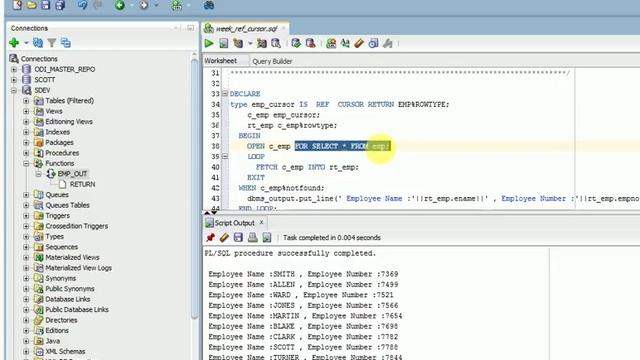The image size is (640, 360).
Task: Rollback changes with the red database icon
Action: tap(310, 43)
